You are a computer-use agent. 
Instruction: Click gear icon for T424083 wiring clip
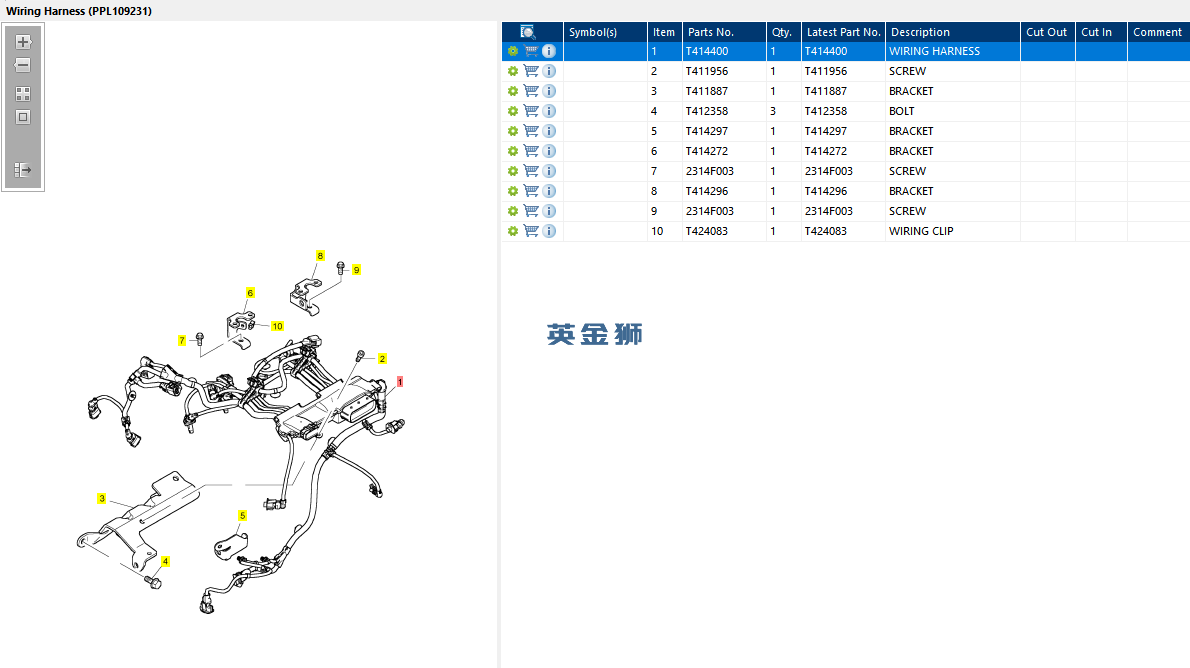(x=513, y=231)
